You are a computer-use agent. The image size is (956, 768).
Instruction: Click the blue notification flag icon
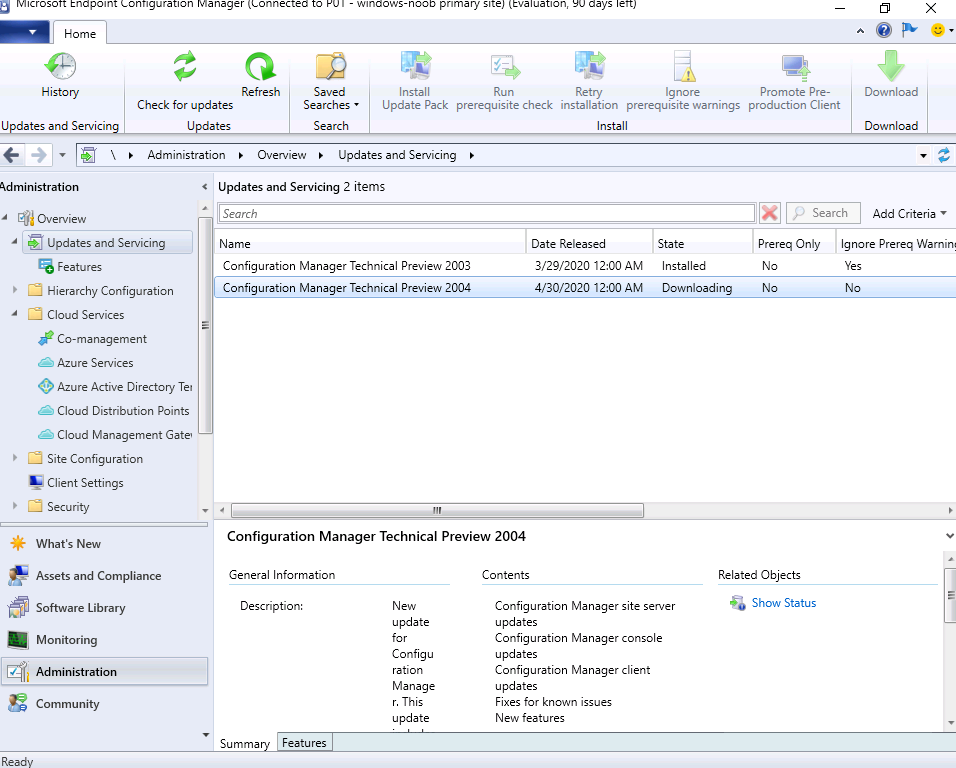[910, 29]
